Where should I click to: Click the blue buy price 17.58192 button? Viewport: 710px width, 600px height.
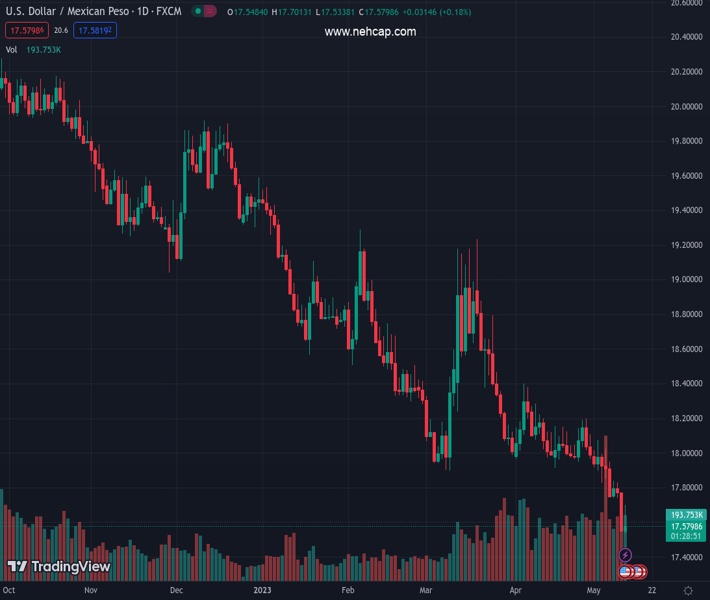point(95,30)
